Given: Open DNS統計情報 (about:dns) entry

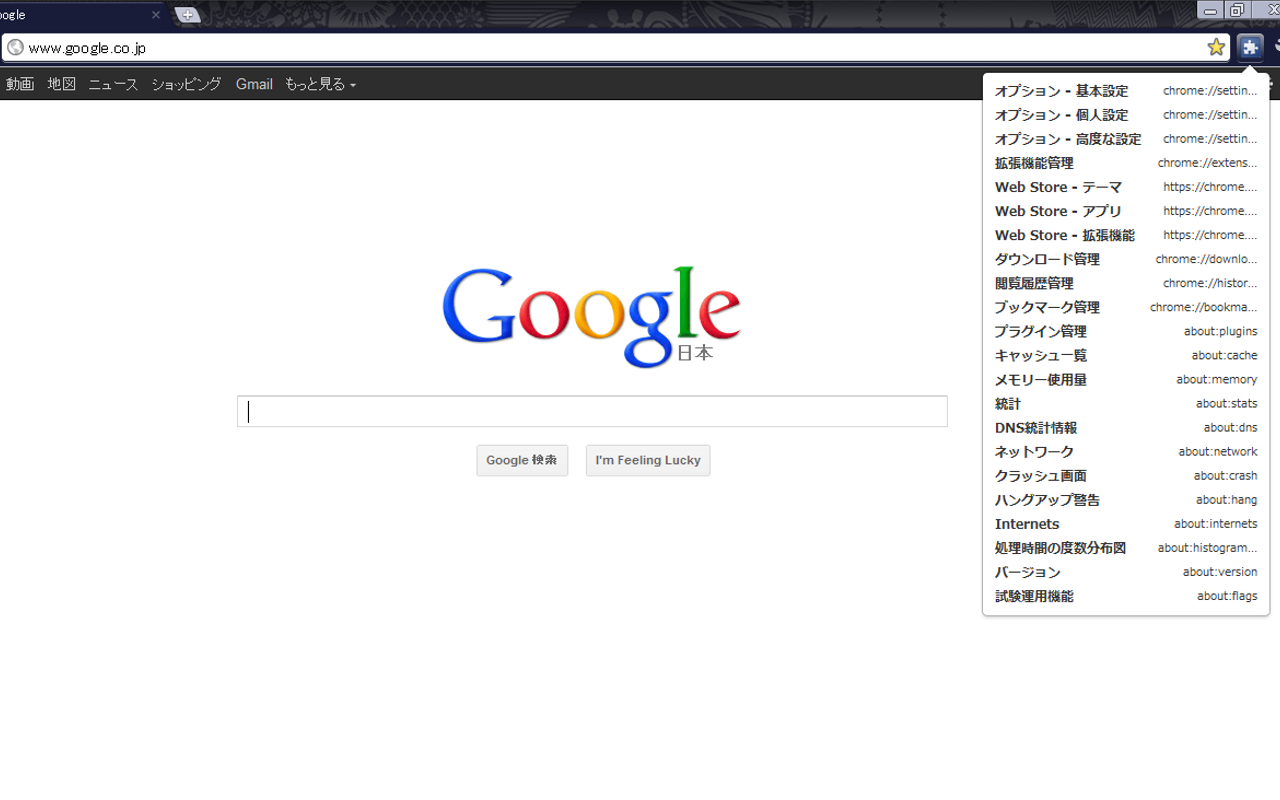Looking at the screenshot, I should tap(1126, 428).
